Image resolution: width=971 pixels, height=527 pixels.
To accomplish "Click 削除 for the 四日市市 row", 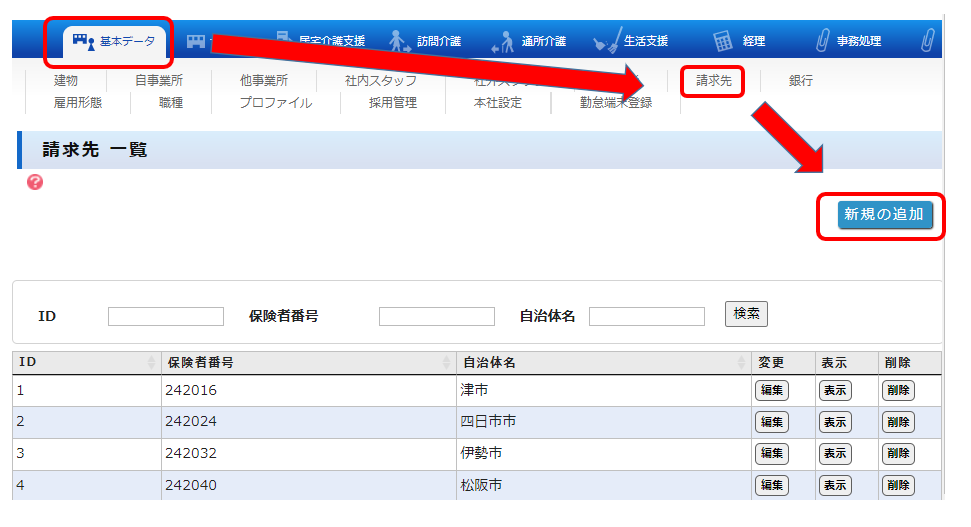I will click(x=897, y=423).
